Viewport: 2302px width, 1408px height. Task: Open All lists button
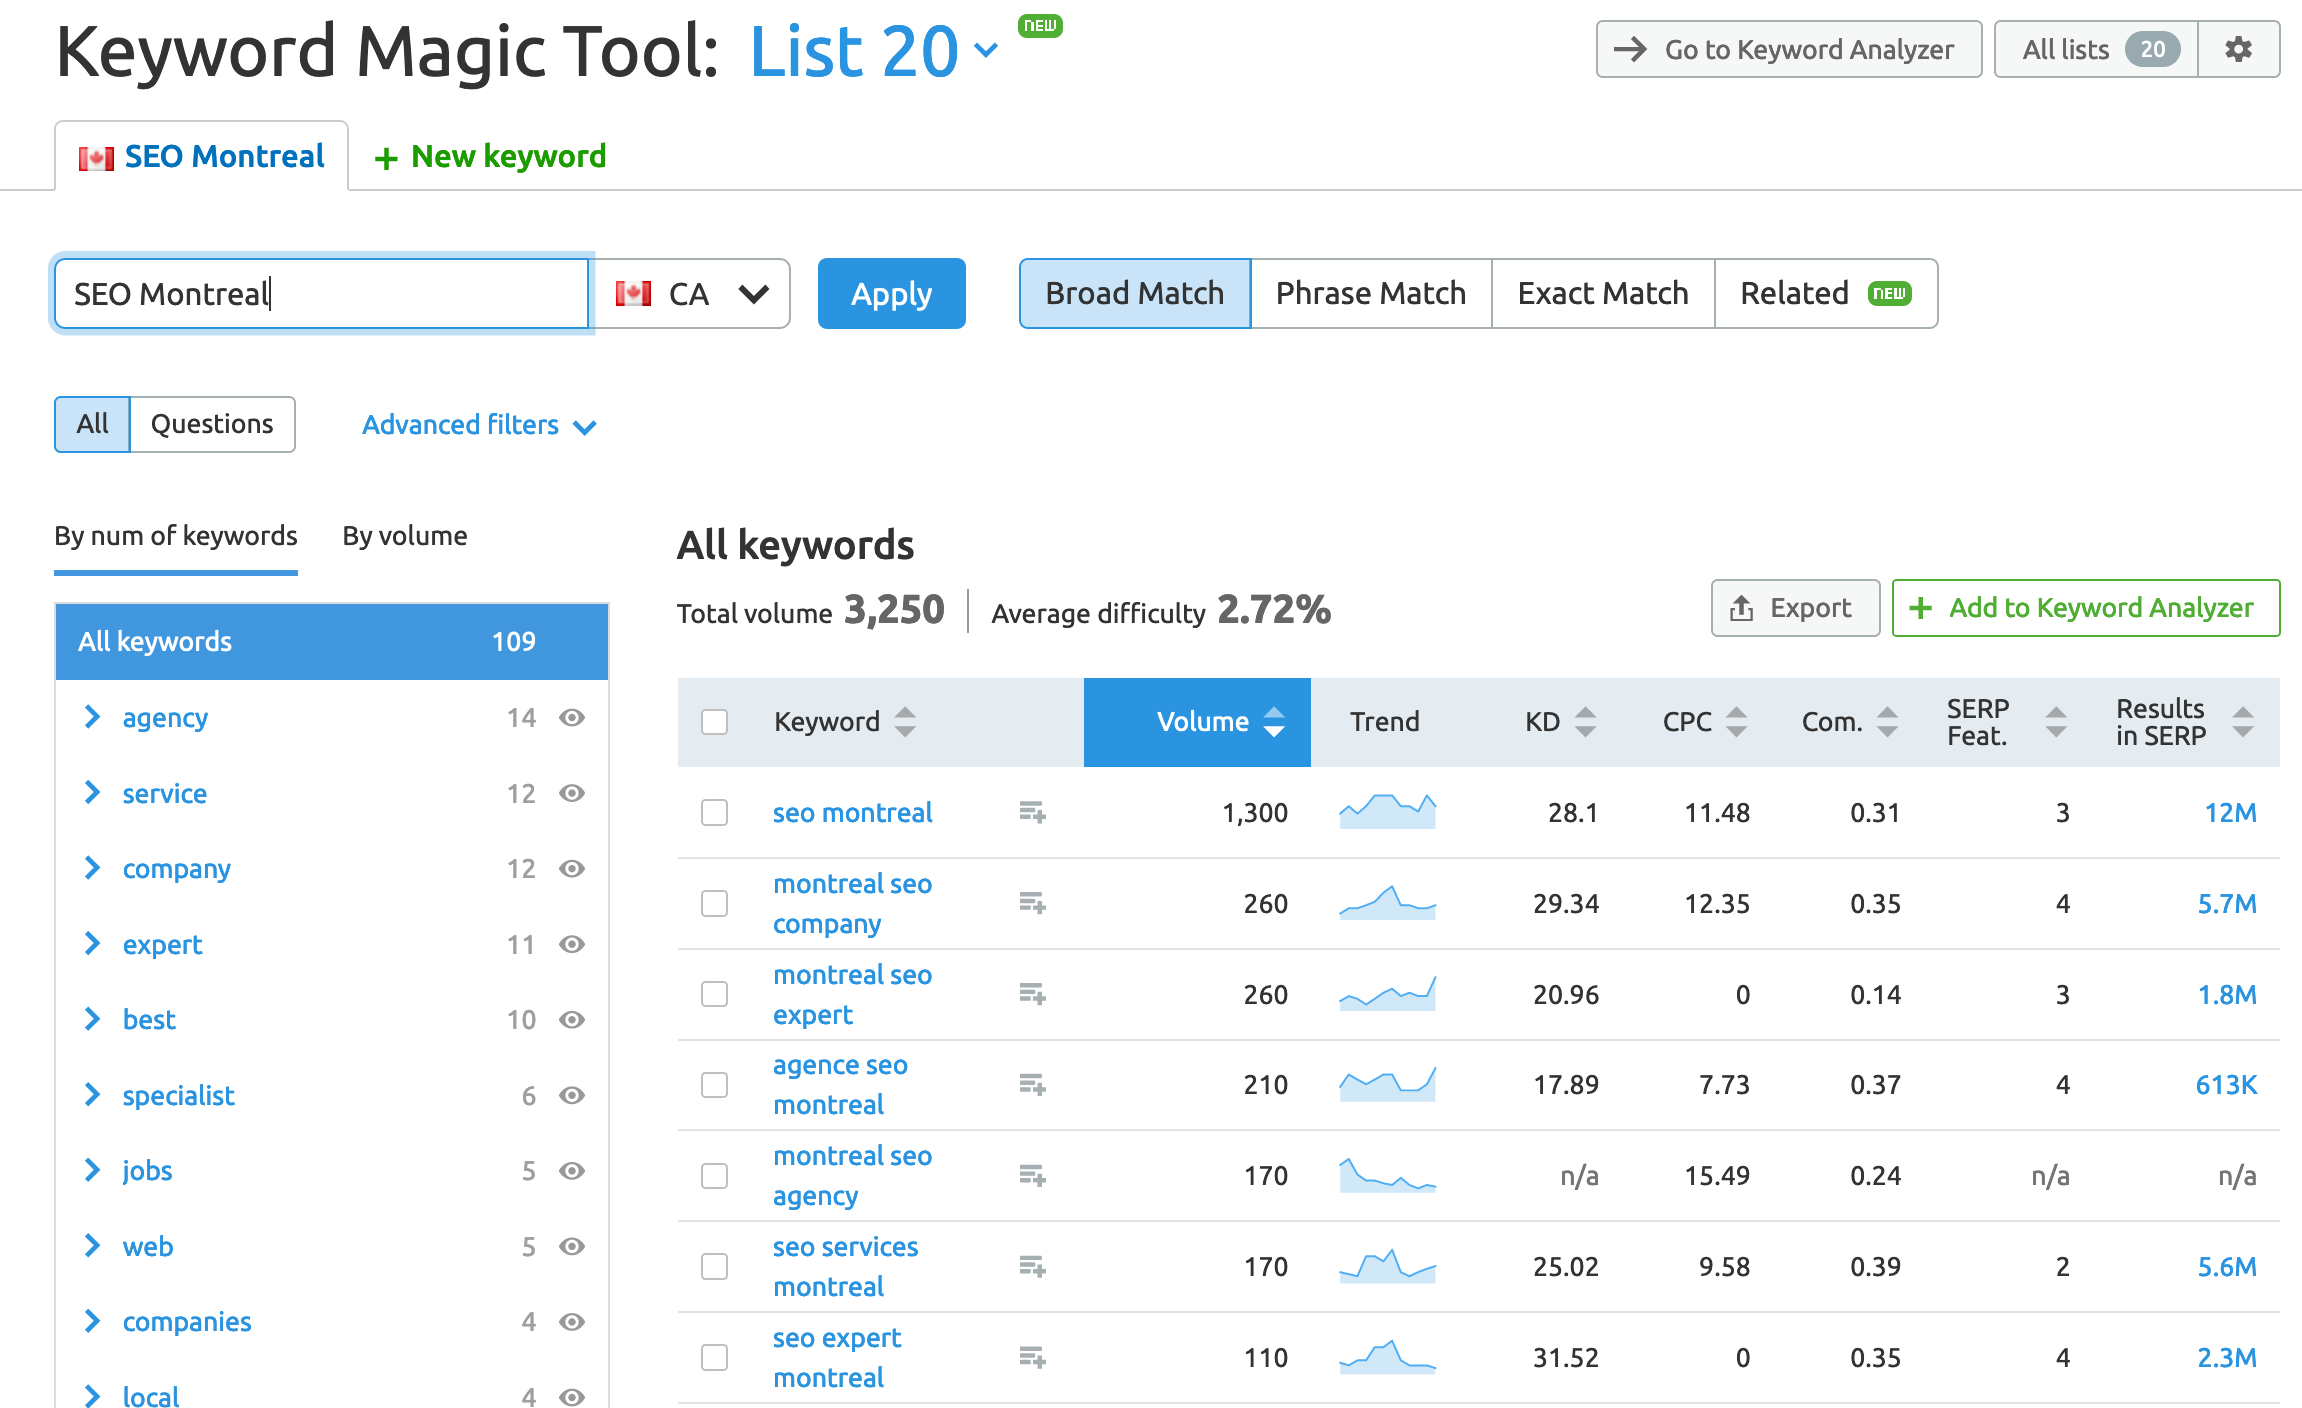coord(2096,49)
